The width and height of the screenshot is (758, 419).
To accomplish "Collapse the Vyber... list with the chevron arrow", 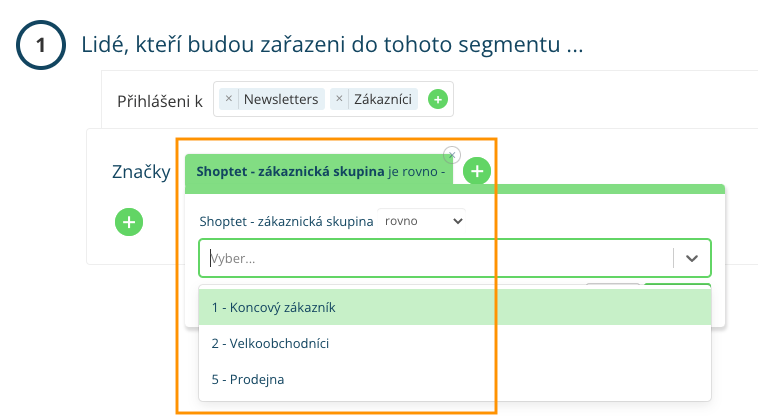I will pos(692,258).
